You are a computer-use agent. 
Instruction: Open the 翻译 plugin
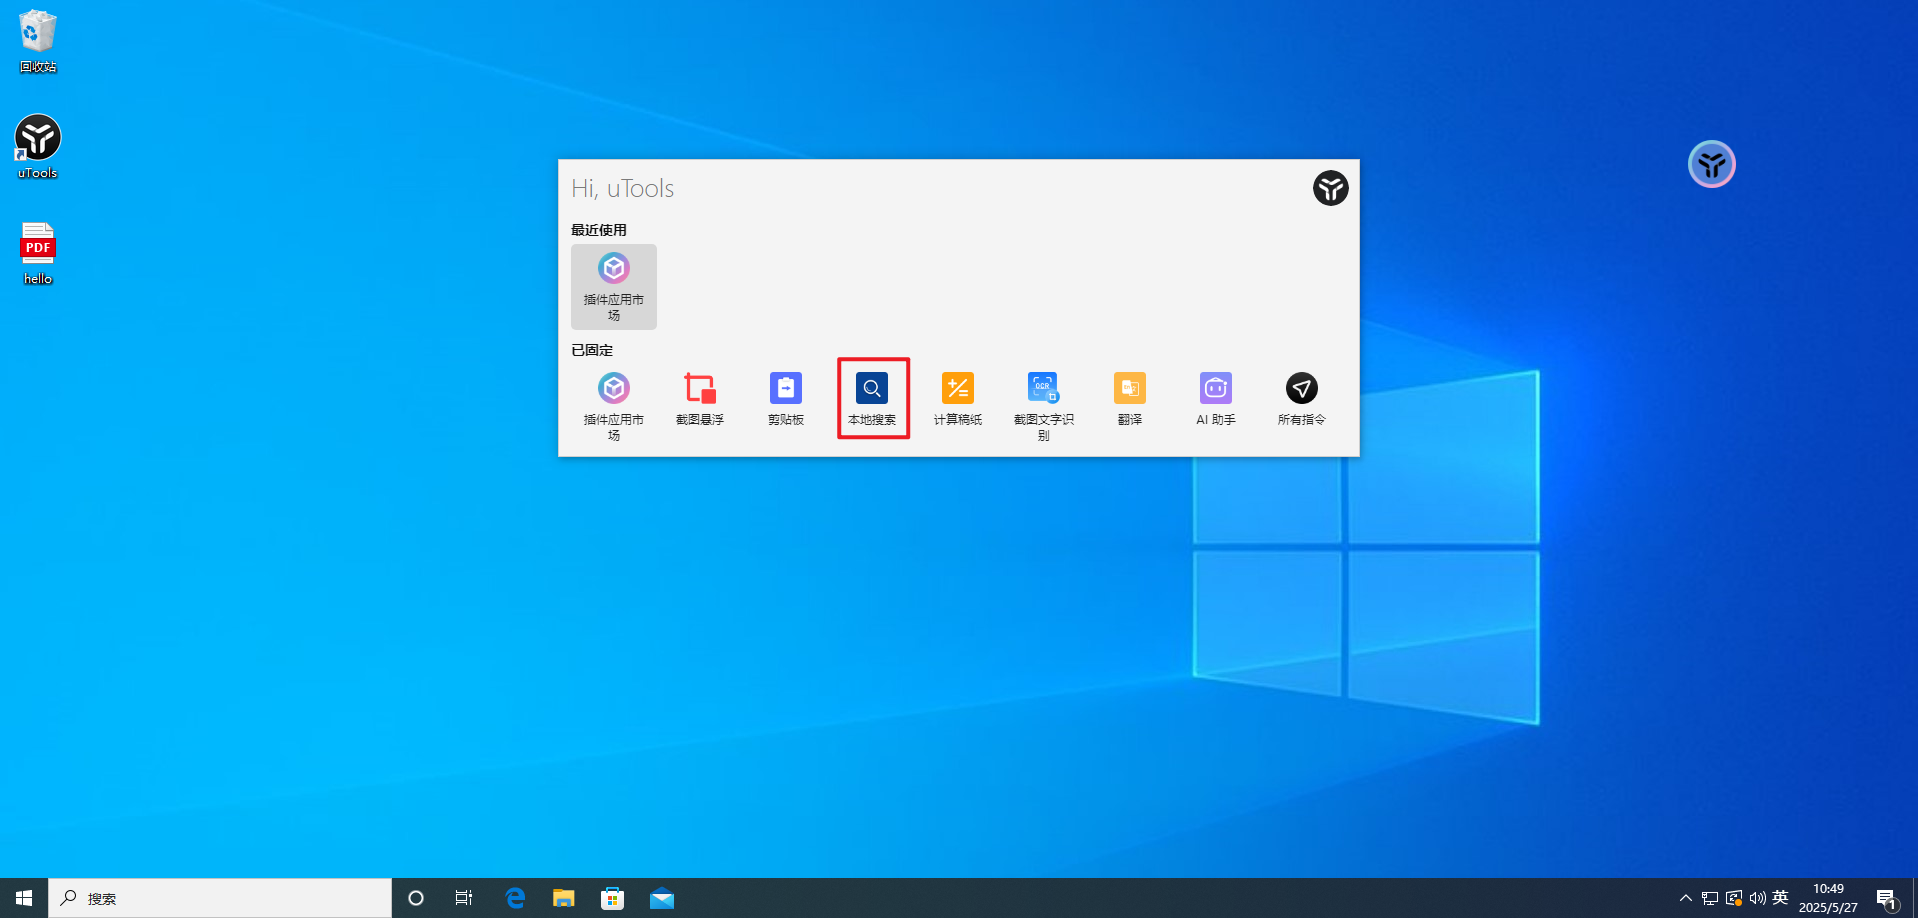click(1130, 399)
